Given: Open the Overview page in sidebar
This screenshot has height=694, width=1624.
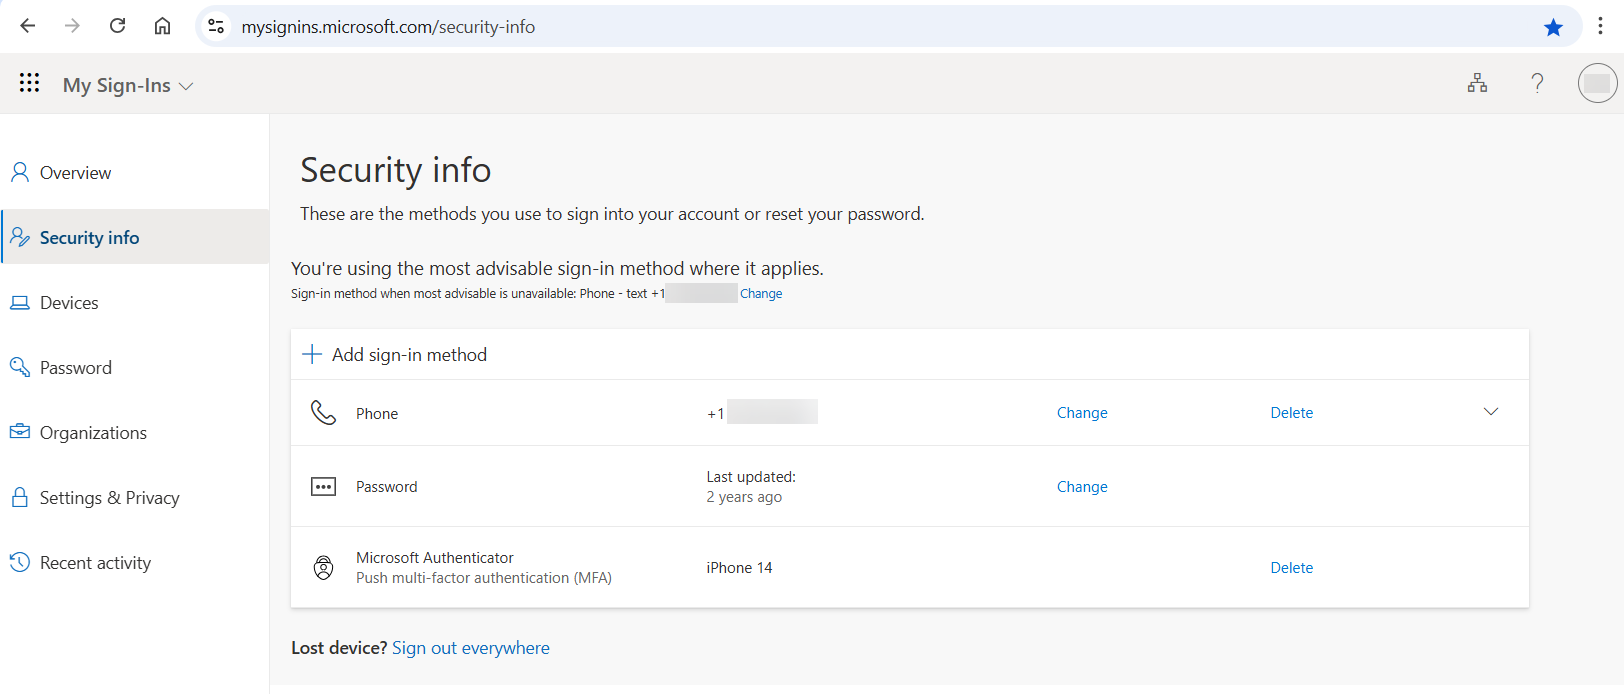Looking at the screenshot, I should 135,172.
